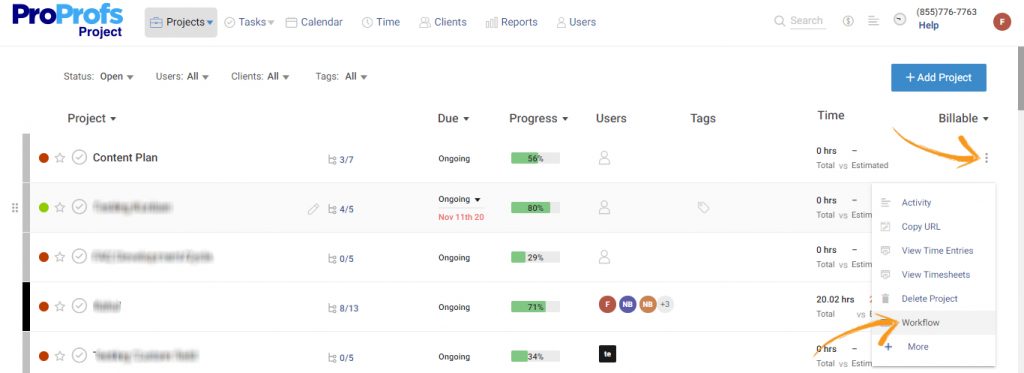Click the green status dot in 80% row
1024x373 pixels.
click(x=44, y=207)
